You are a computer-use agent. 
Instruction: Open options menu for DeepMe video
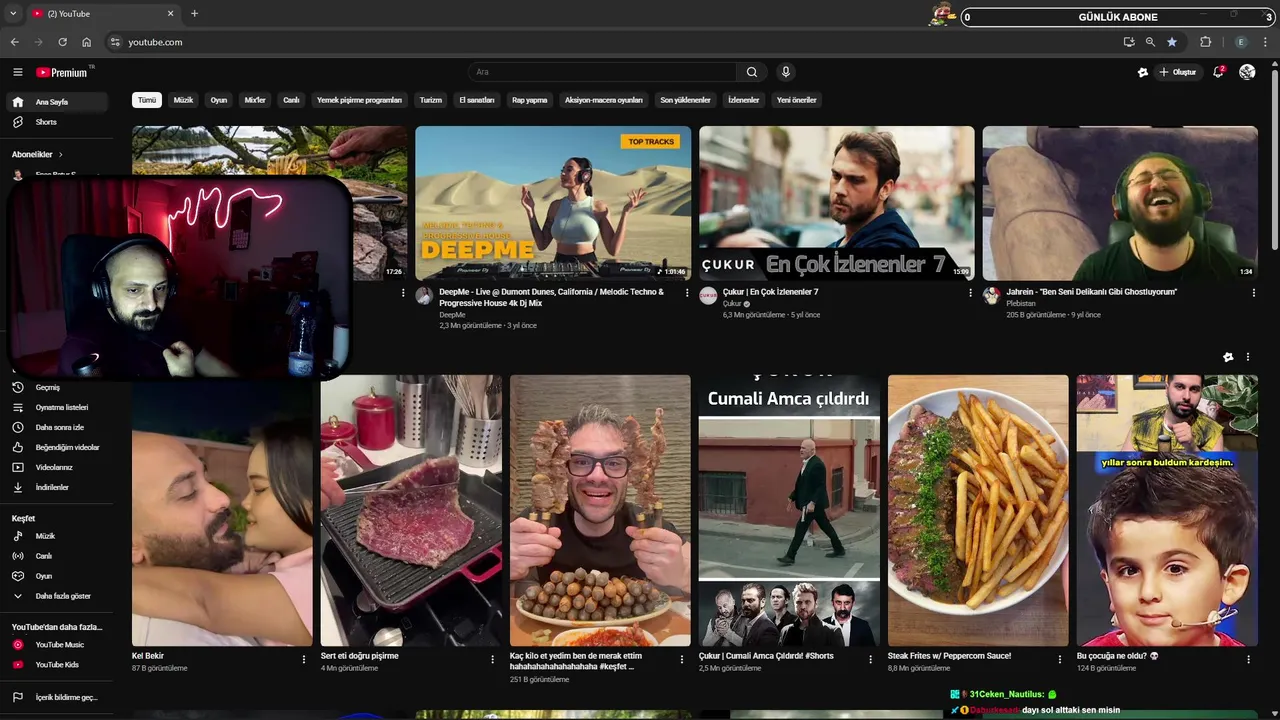687,293
